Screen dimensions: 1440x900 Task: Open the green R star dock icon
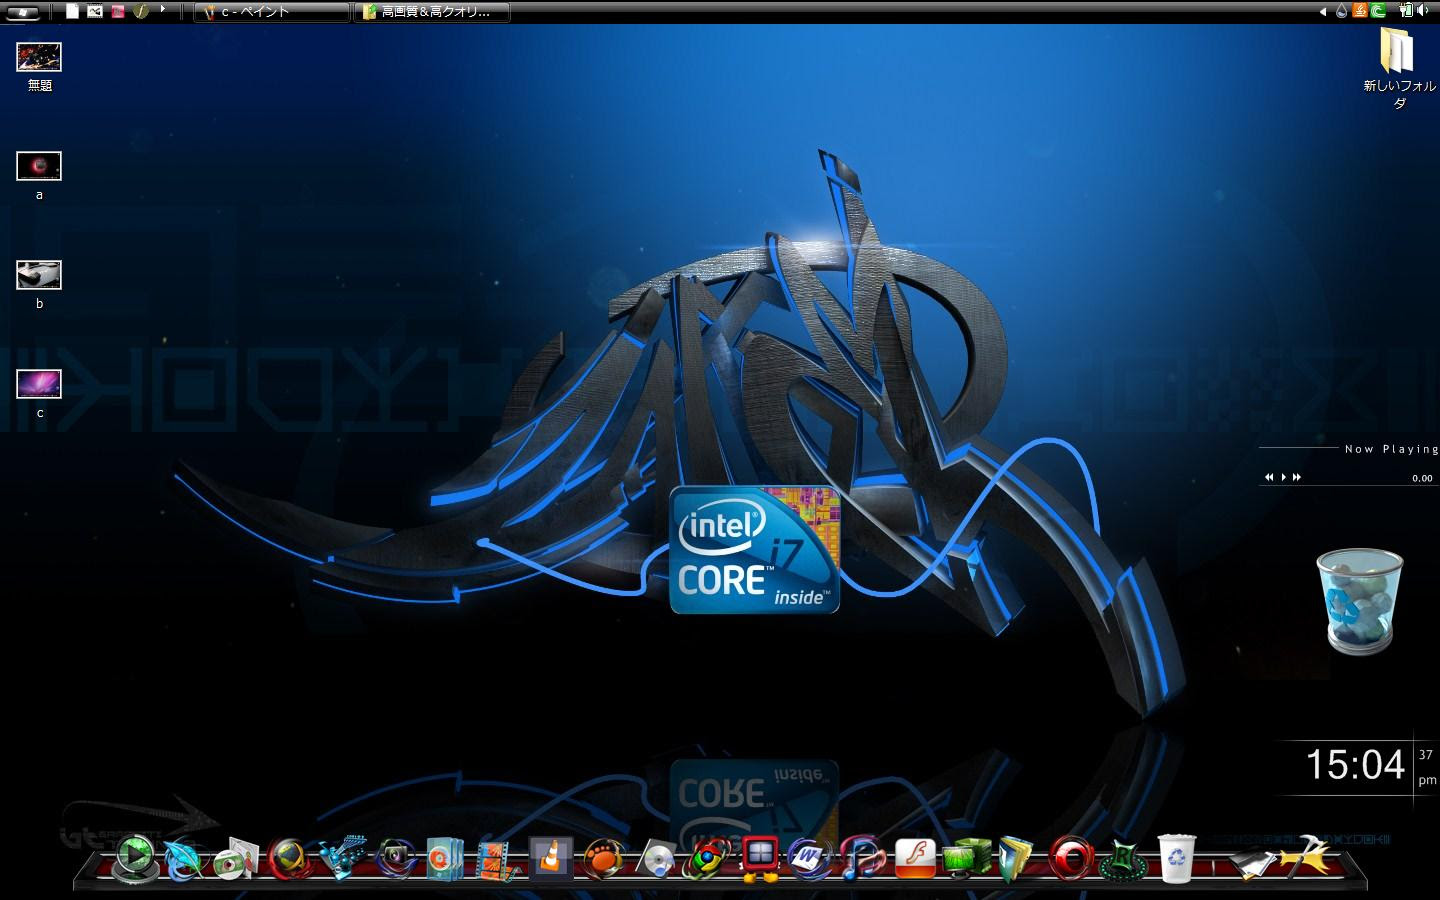1125,858
